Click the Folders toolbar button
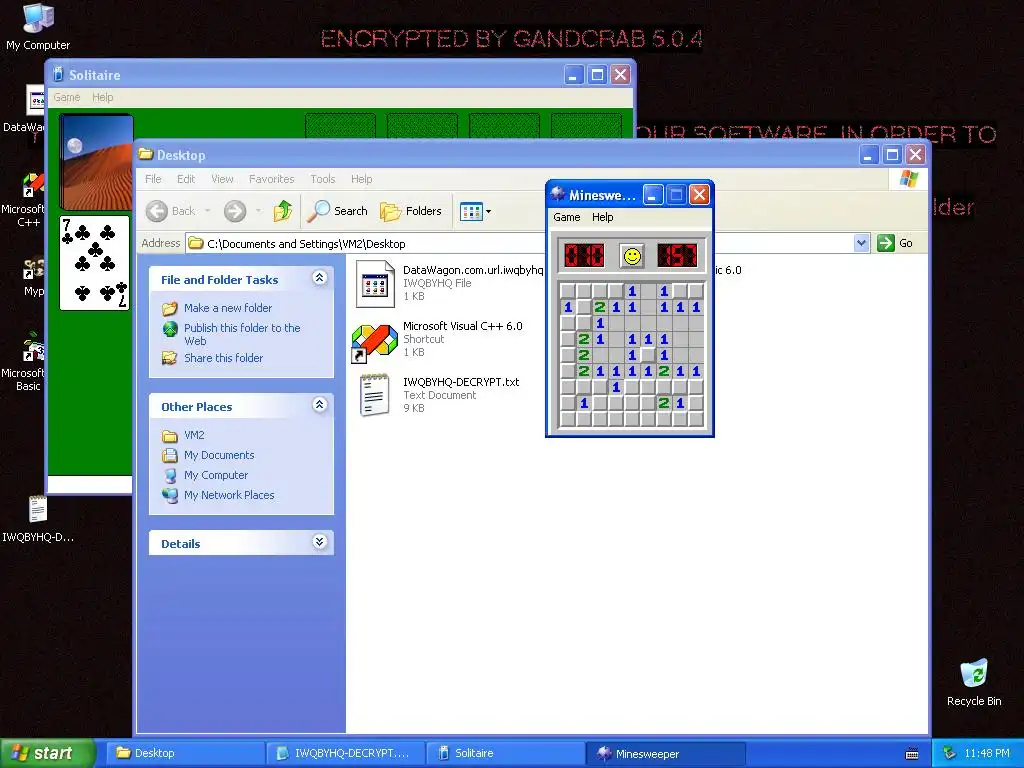The width and height of the screenshot is (1024, 768). (411, 211)
